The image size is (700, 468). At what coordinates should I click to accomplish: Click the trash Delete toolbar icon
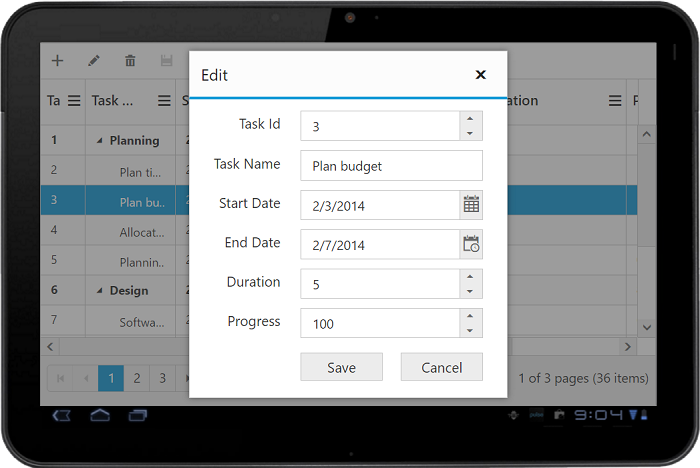130,61
